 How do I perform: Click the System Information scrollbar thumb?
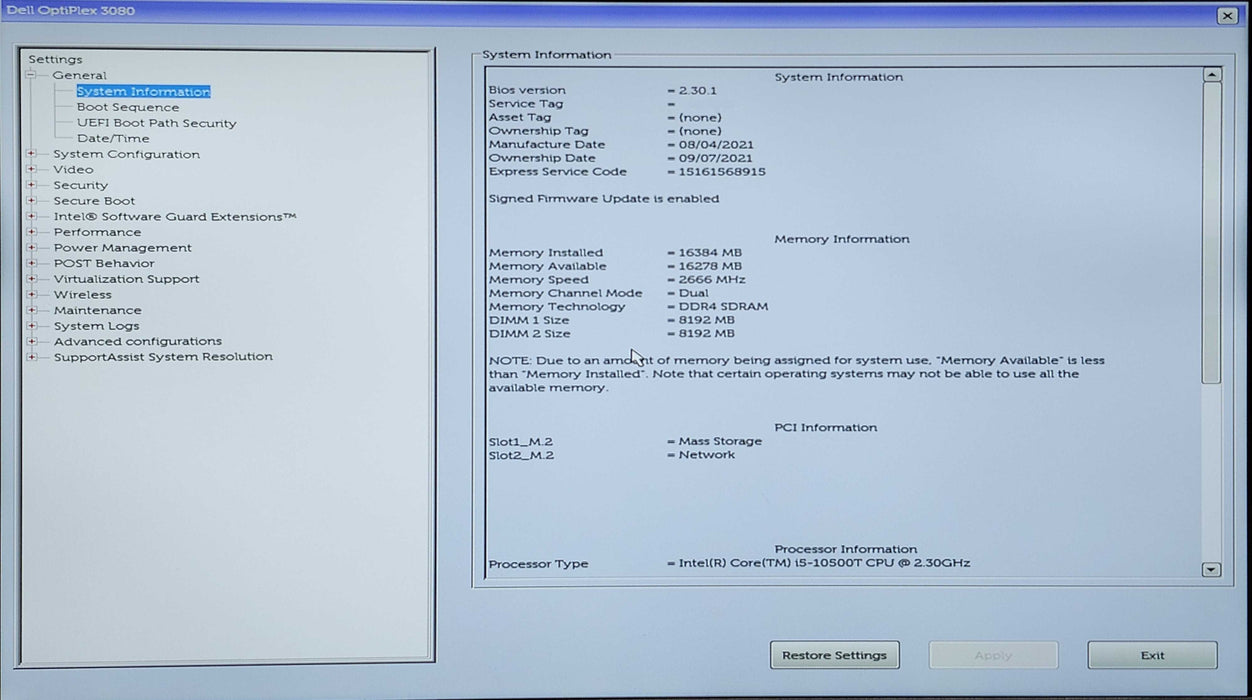pyautogui.click(x=1211, y=233)
